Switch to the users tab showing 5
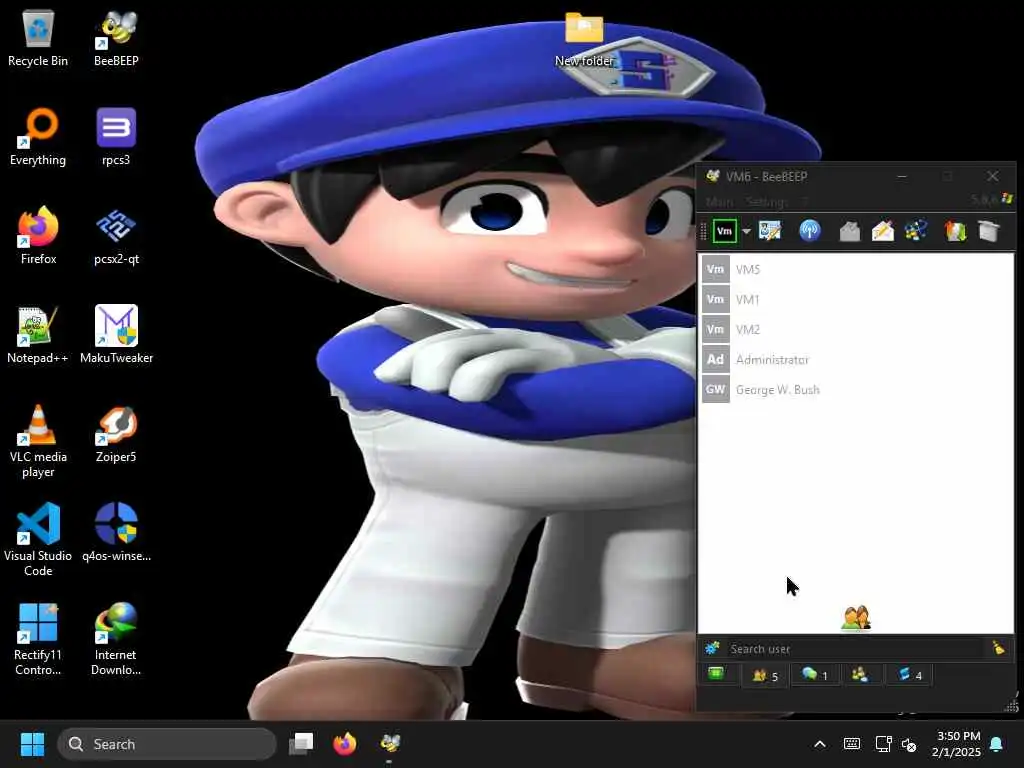 pos(765,675)
